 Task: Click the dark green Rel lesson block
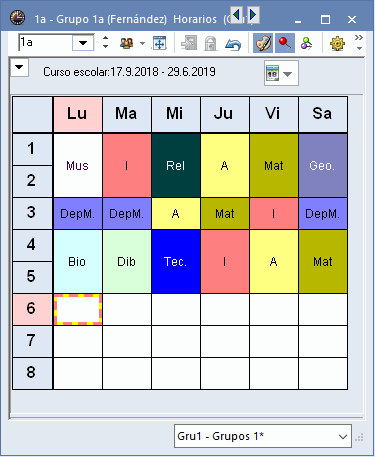pyautogui.click(x=176, y=166)
